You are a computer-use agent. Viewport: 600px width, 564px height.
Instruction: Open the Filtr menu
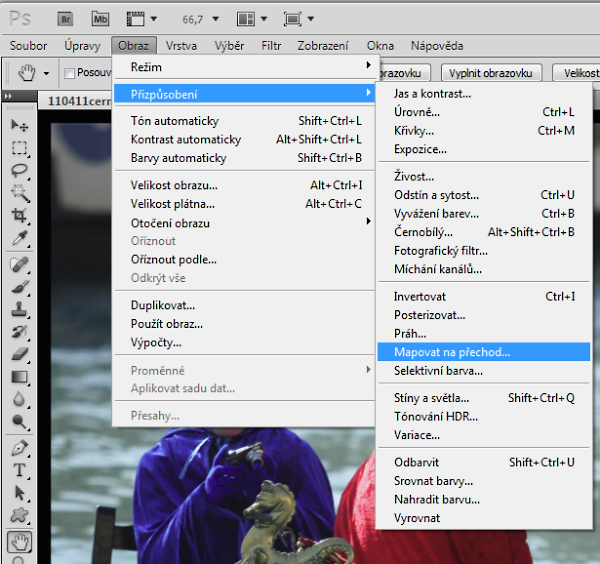pyautogui.click(x=271, y=46)
